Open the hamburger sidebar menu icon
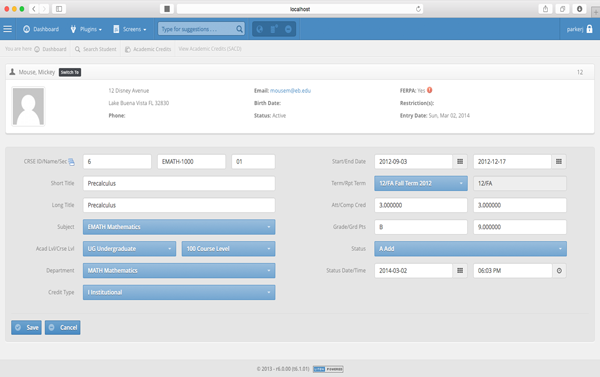The height and width of the screenshot is (377, 600). (8, 29)
